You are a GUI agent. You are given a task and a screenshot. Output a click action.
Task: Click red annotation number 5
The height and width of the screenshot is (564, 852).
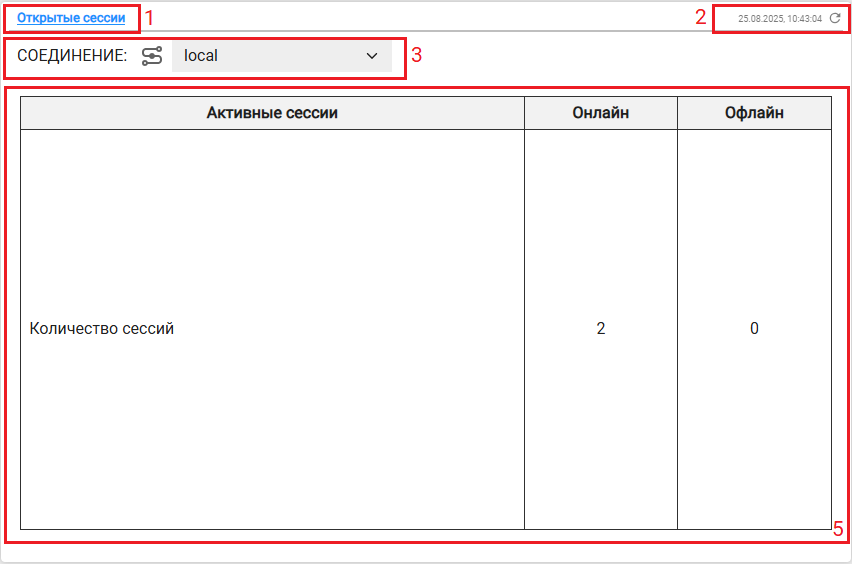(838, 529)
